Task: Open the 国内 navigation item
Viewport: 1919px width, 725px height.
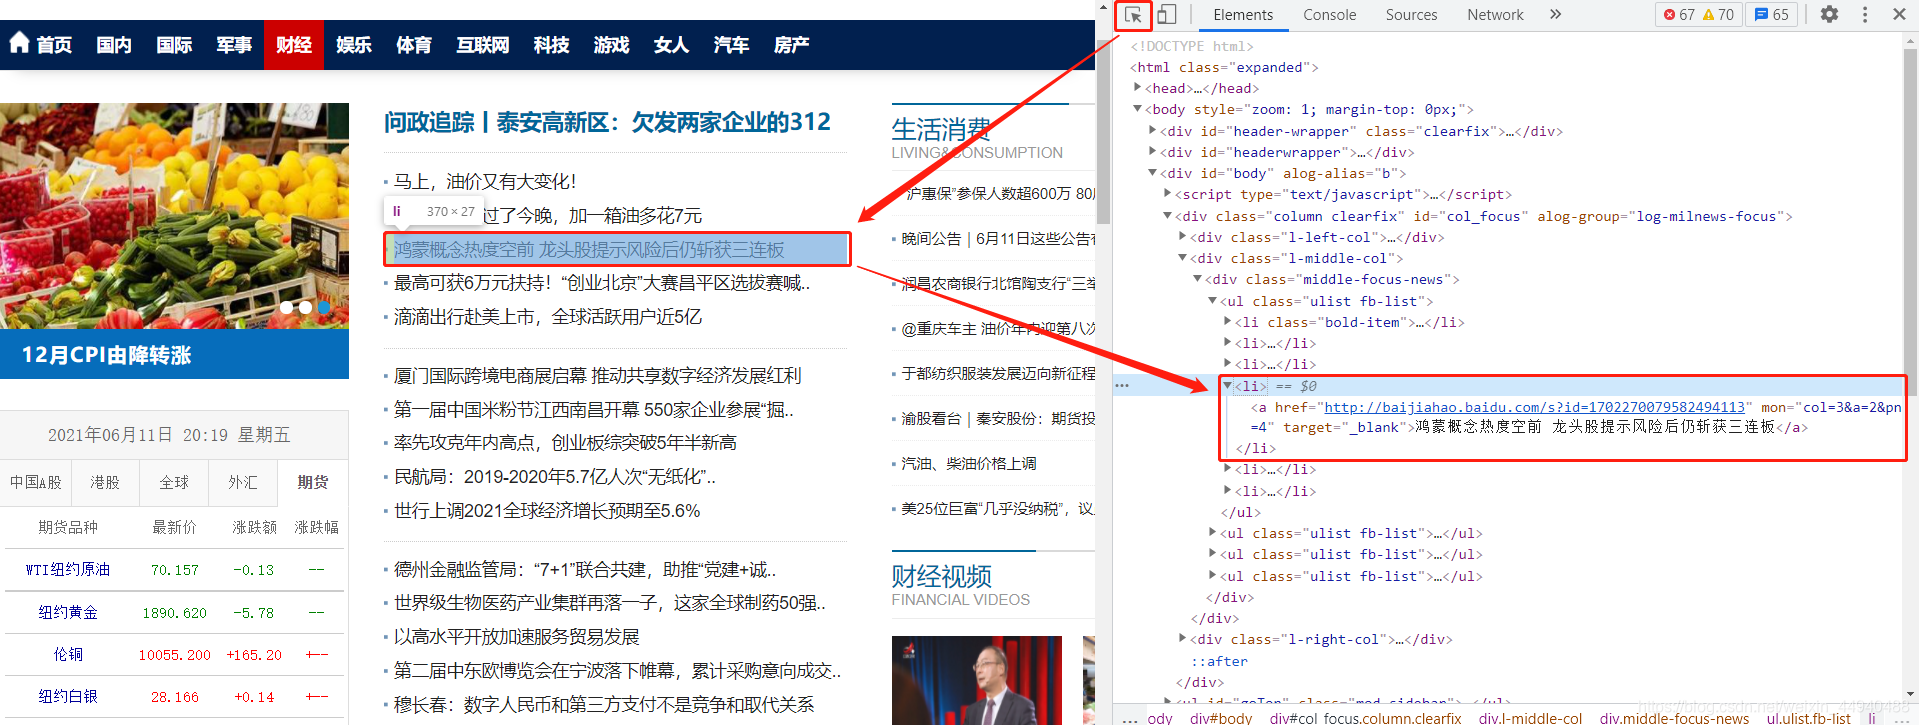Action: (x=114, y=45)
